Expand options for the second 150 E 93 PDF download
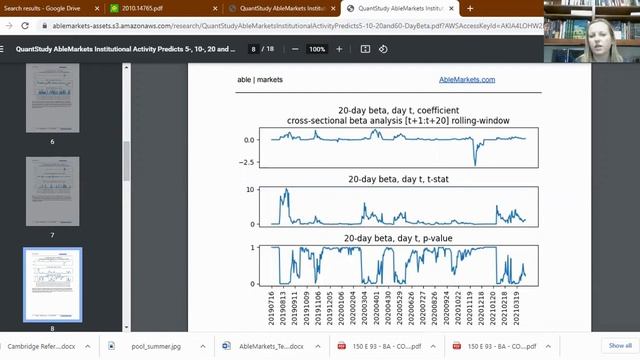 (548, 346)
